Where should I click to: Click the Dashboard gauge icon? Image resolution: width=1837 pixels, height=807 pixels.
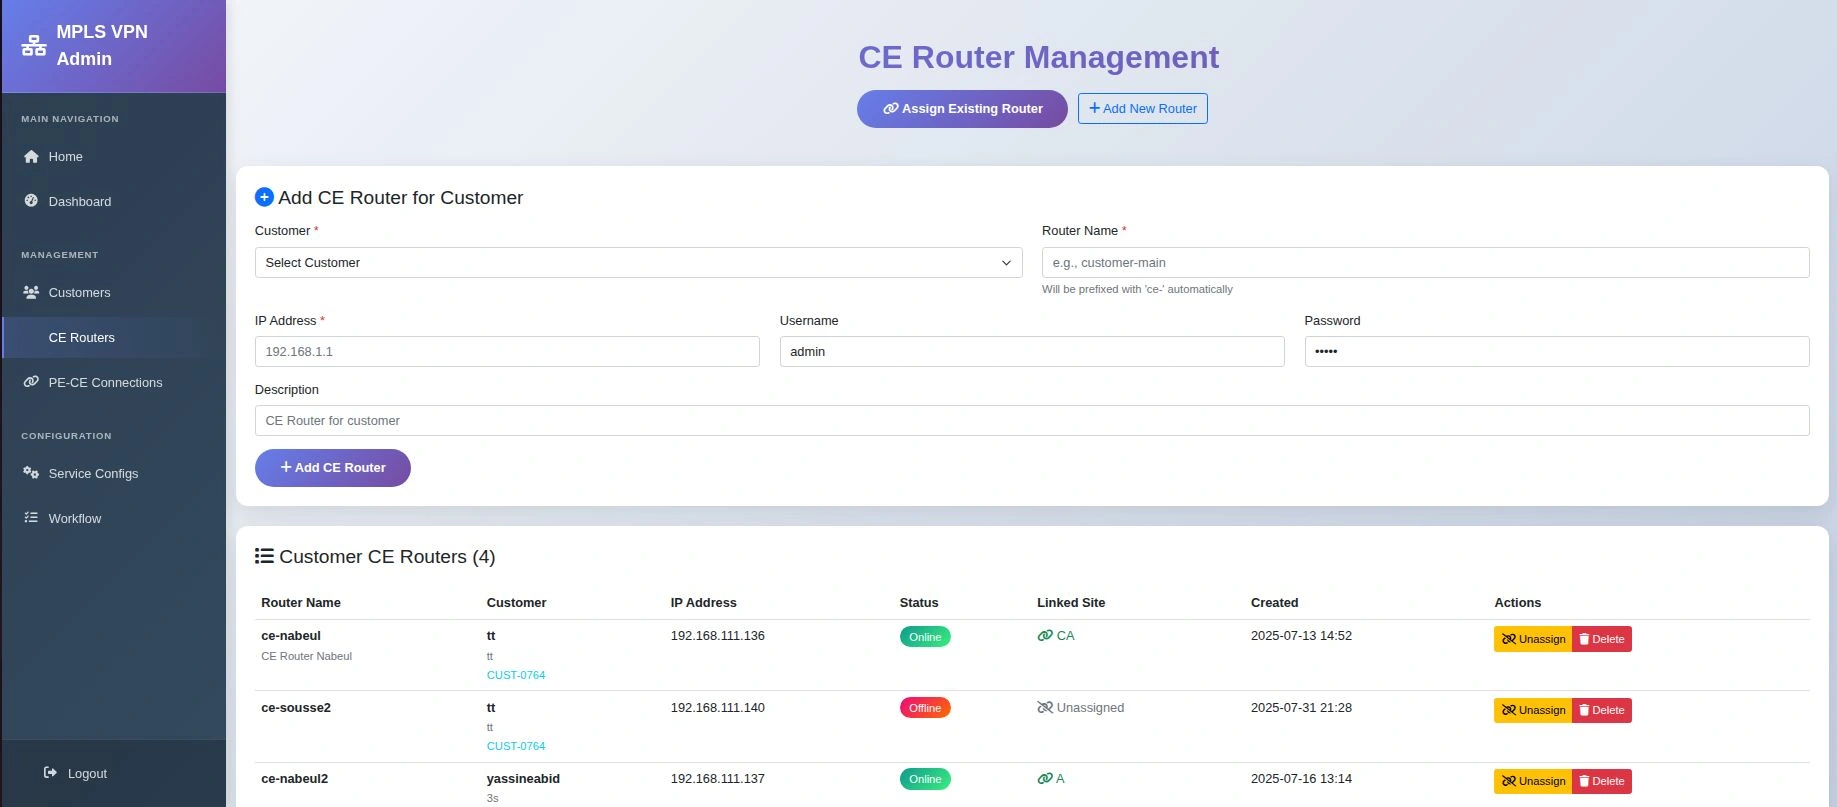31,201
